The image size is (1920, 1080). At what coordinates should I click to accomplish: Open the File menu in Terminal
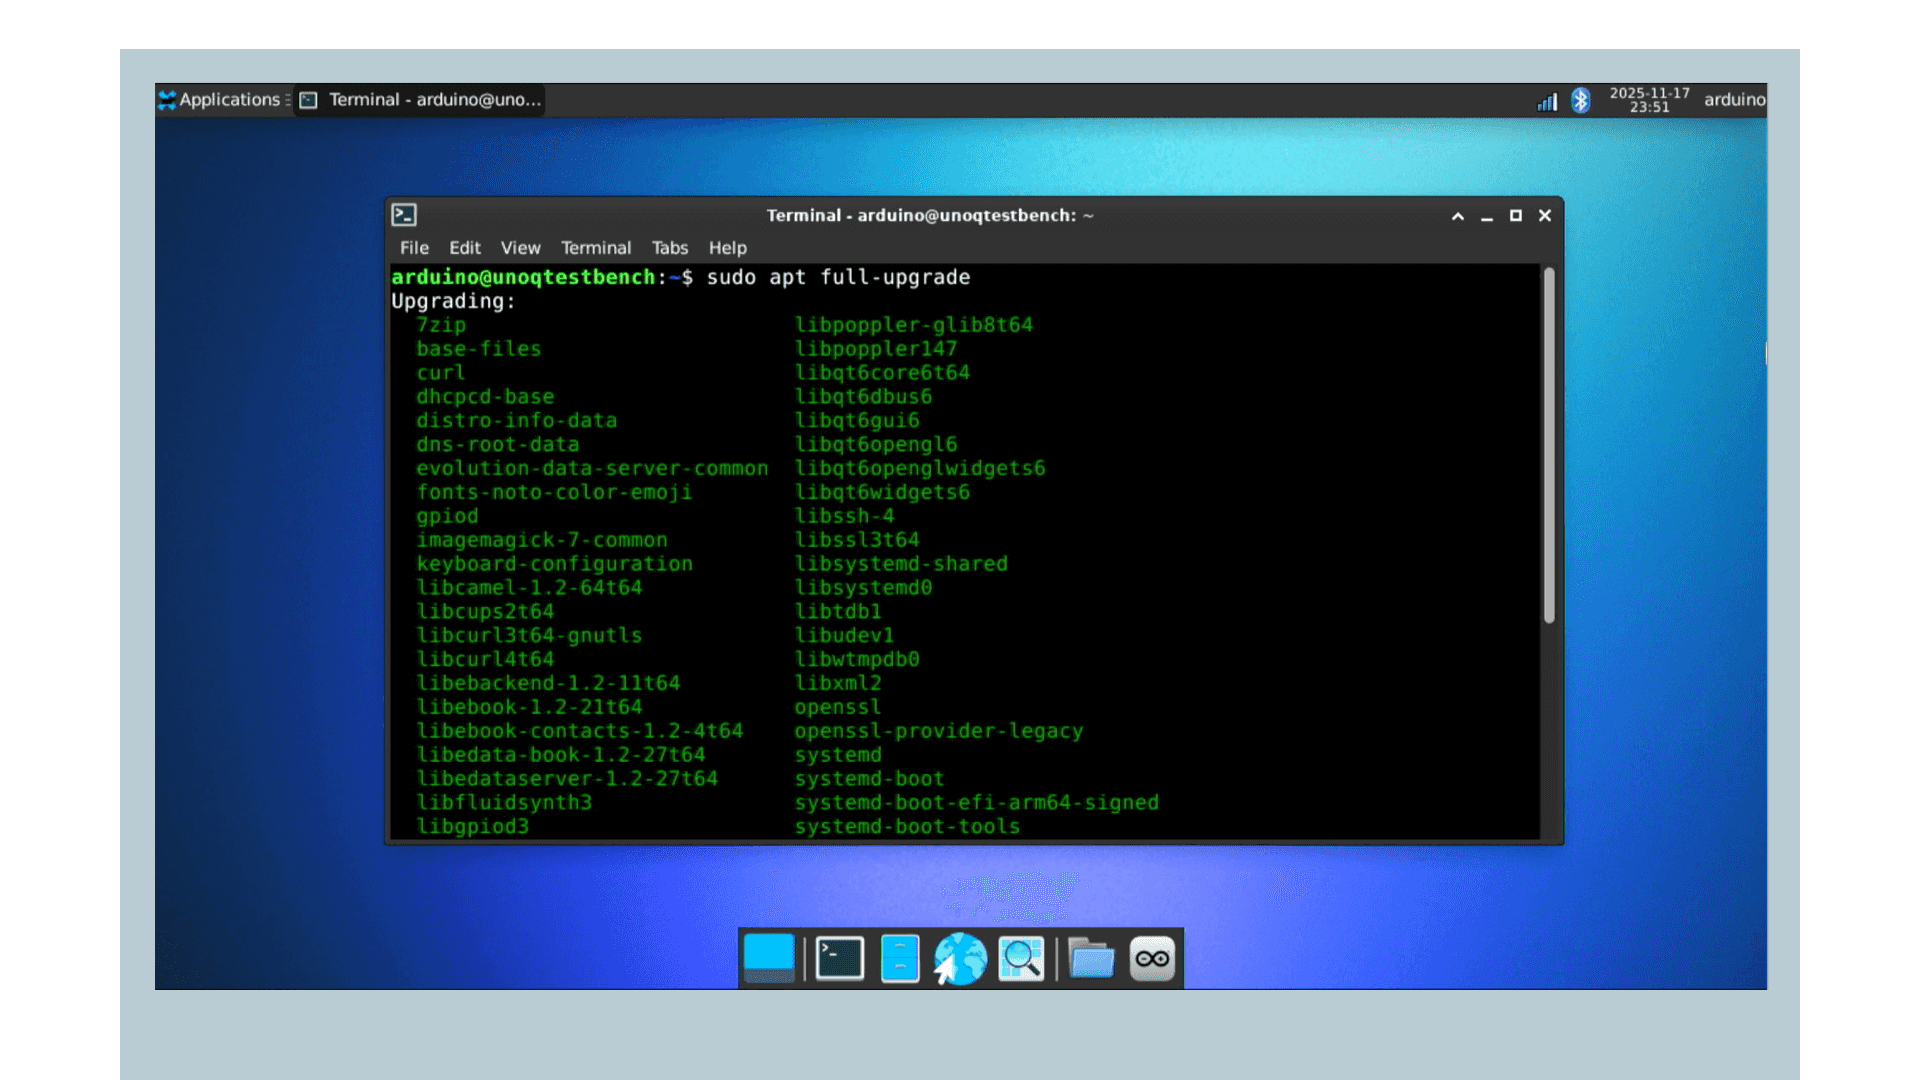(x=414, y=248)
